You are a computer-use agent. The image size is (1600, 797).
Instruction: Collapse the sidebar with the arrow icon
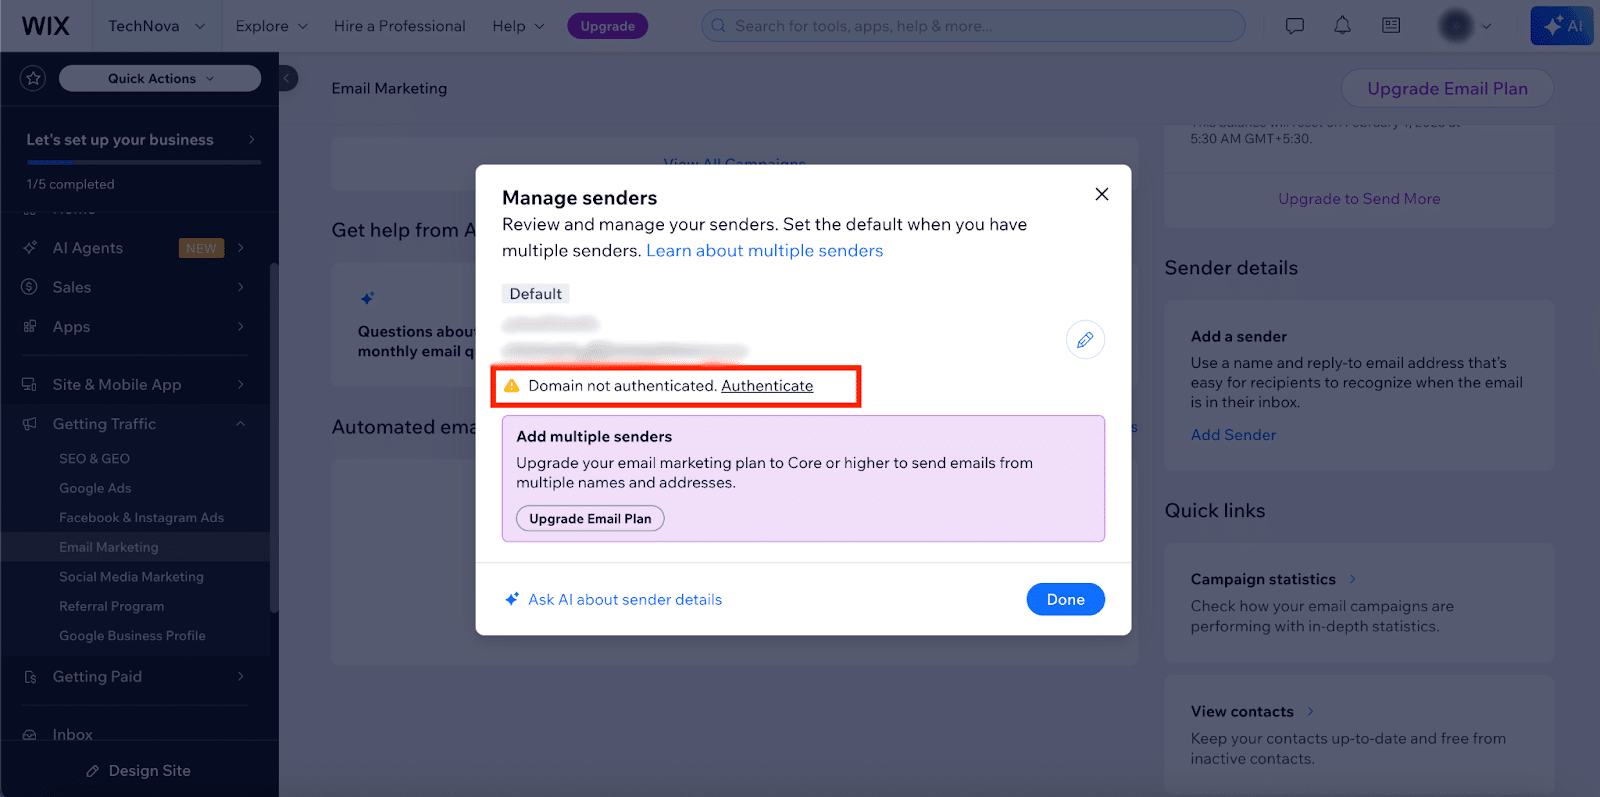(x=287, y=78)
